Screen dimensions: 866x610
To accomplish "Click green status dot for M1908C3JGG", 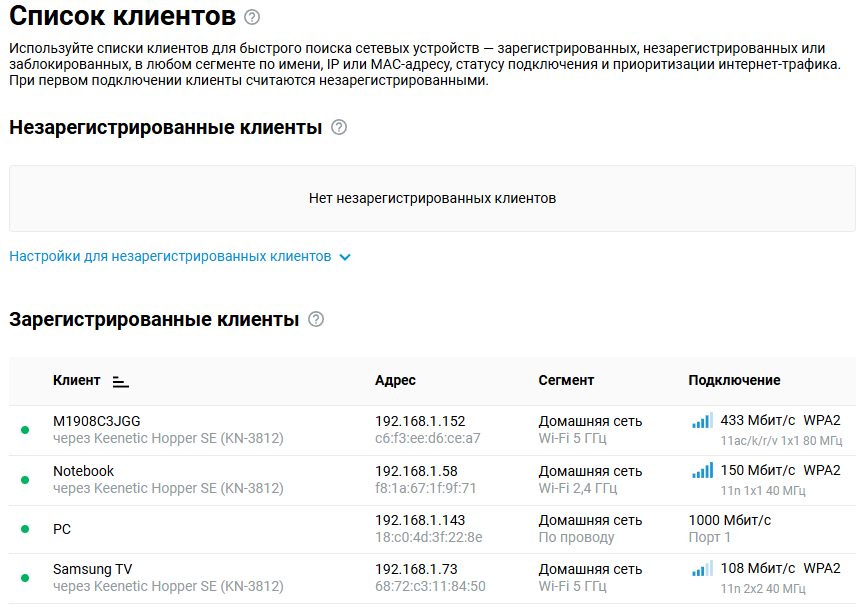I will pos(25,431).
